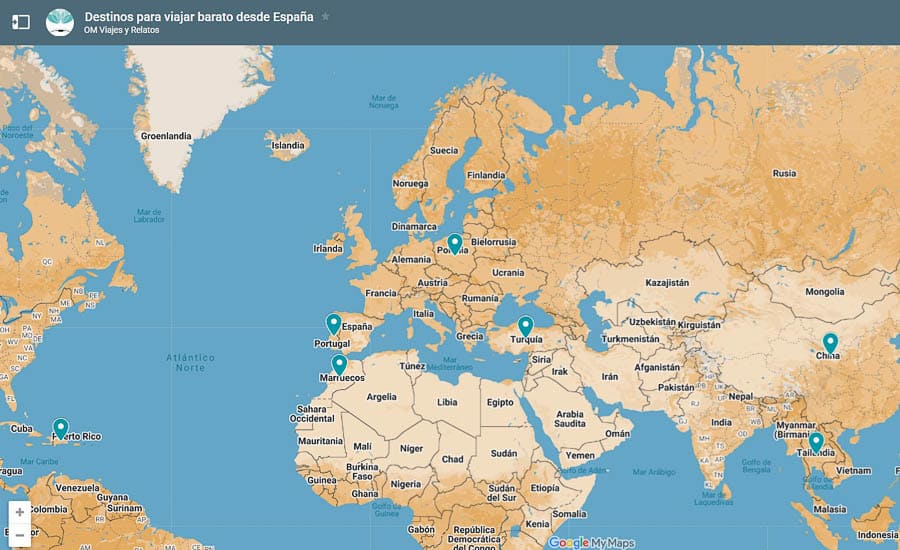The height and width of the screenshot is (550, 900).
Task: Click the Nigeria country label
Action: 406,484
